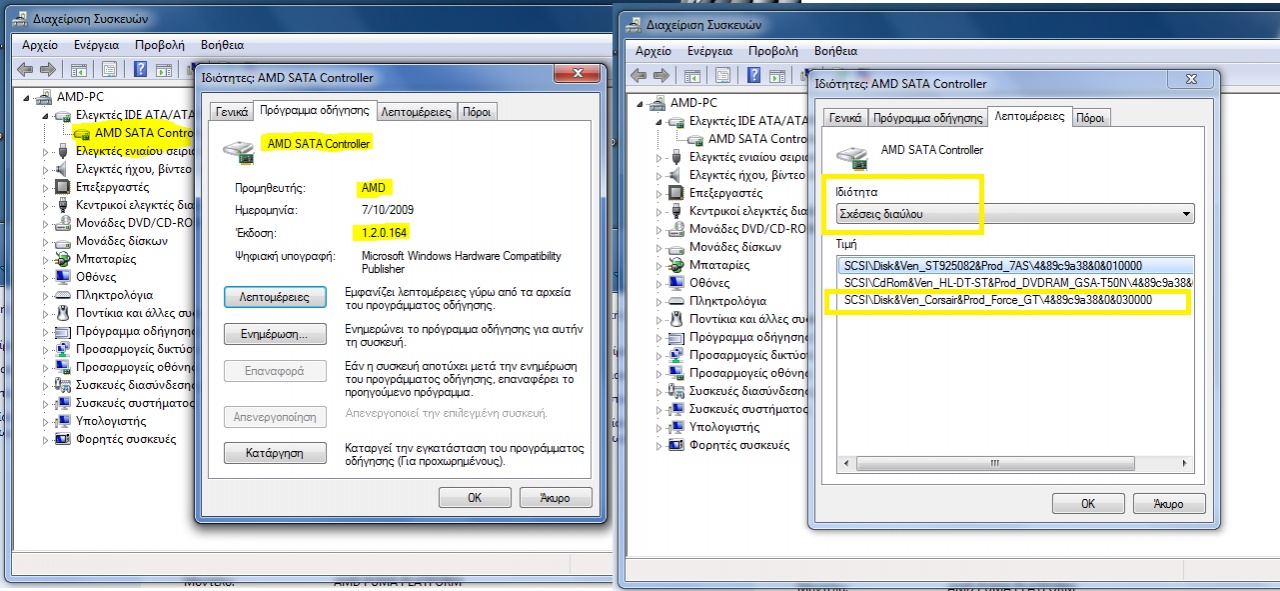Click OK in right details properties dialog

click(x=1088, y=504)
